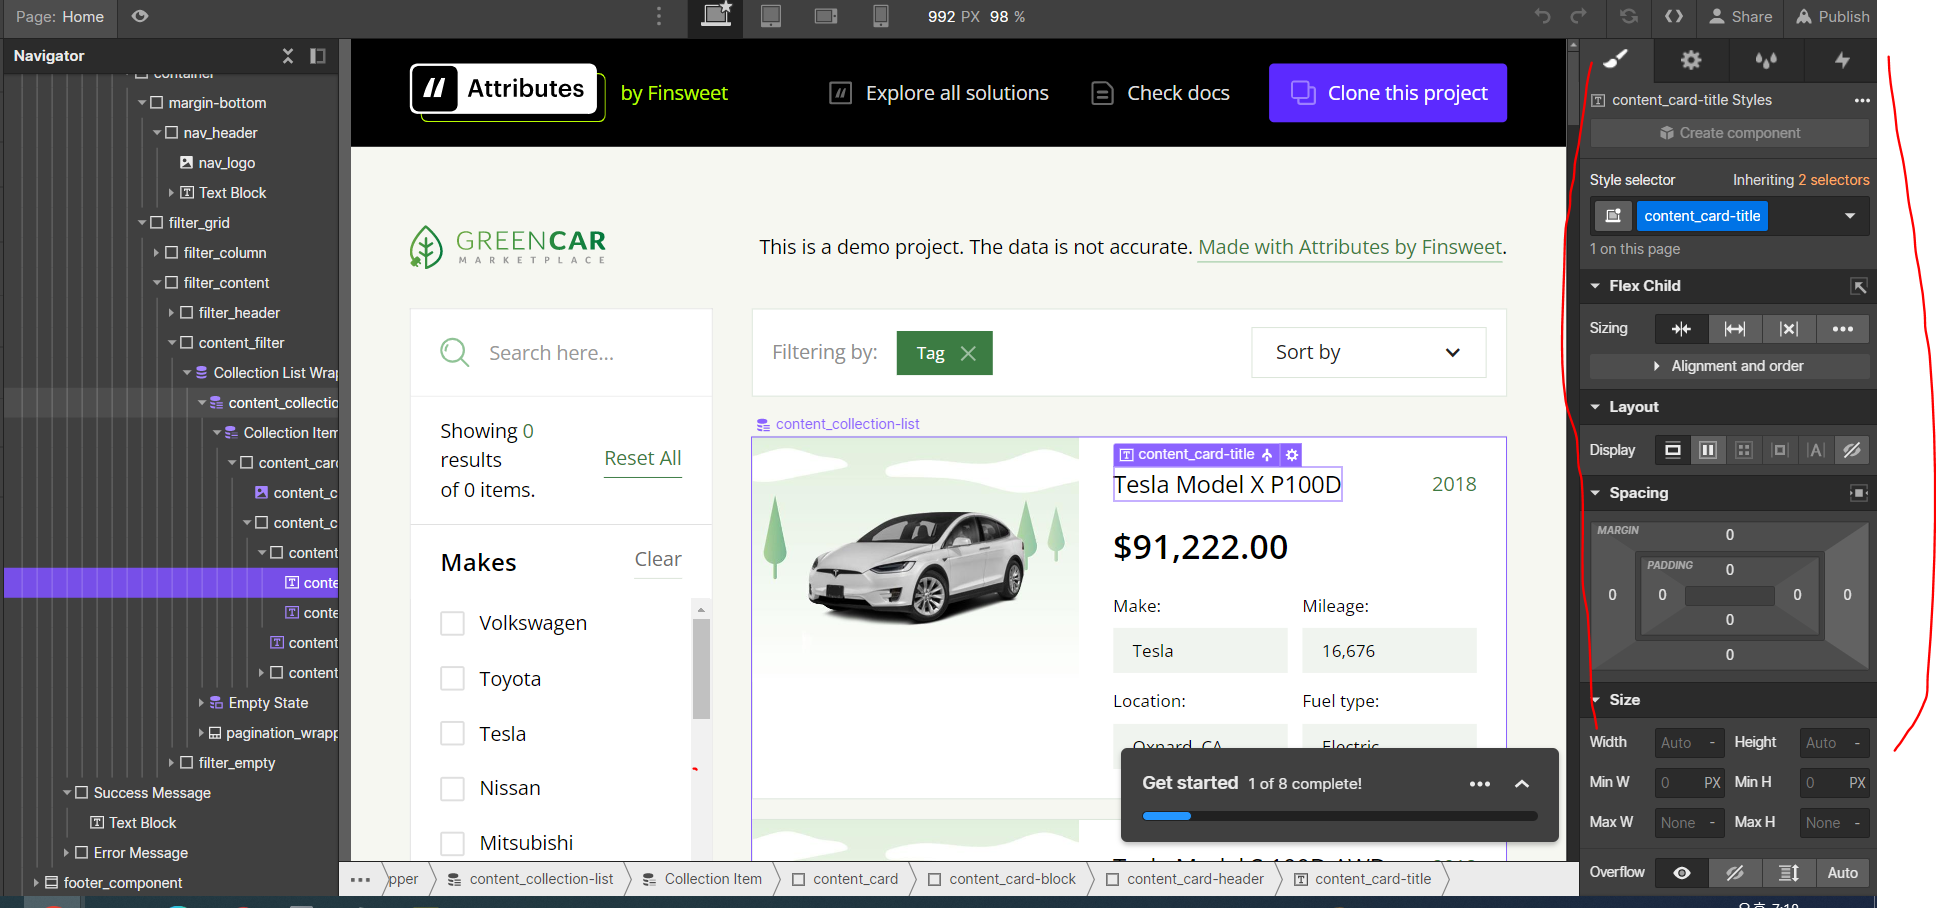The width and height of the screenshot is (1936, 908).
Task: Close the Navigator panel
Action: point(288,56)
